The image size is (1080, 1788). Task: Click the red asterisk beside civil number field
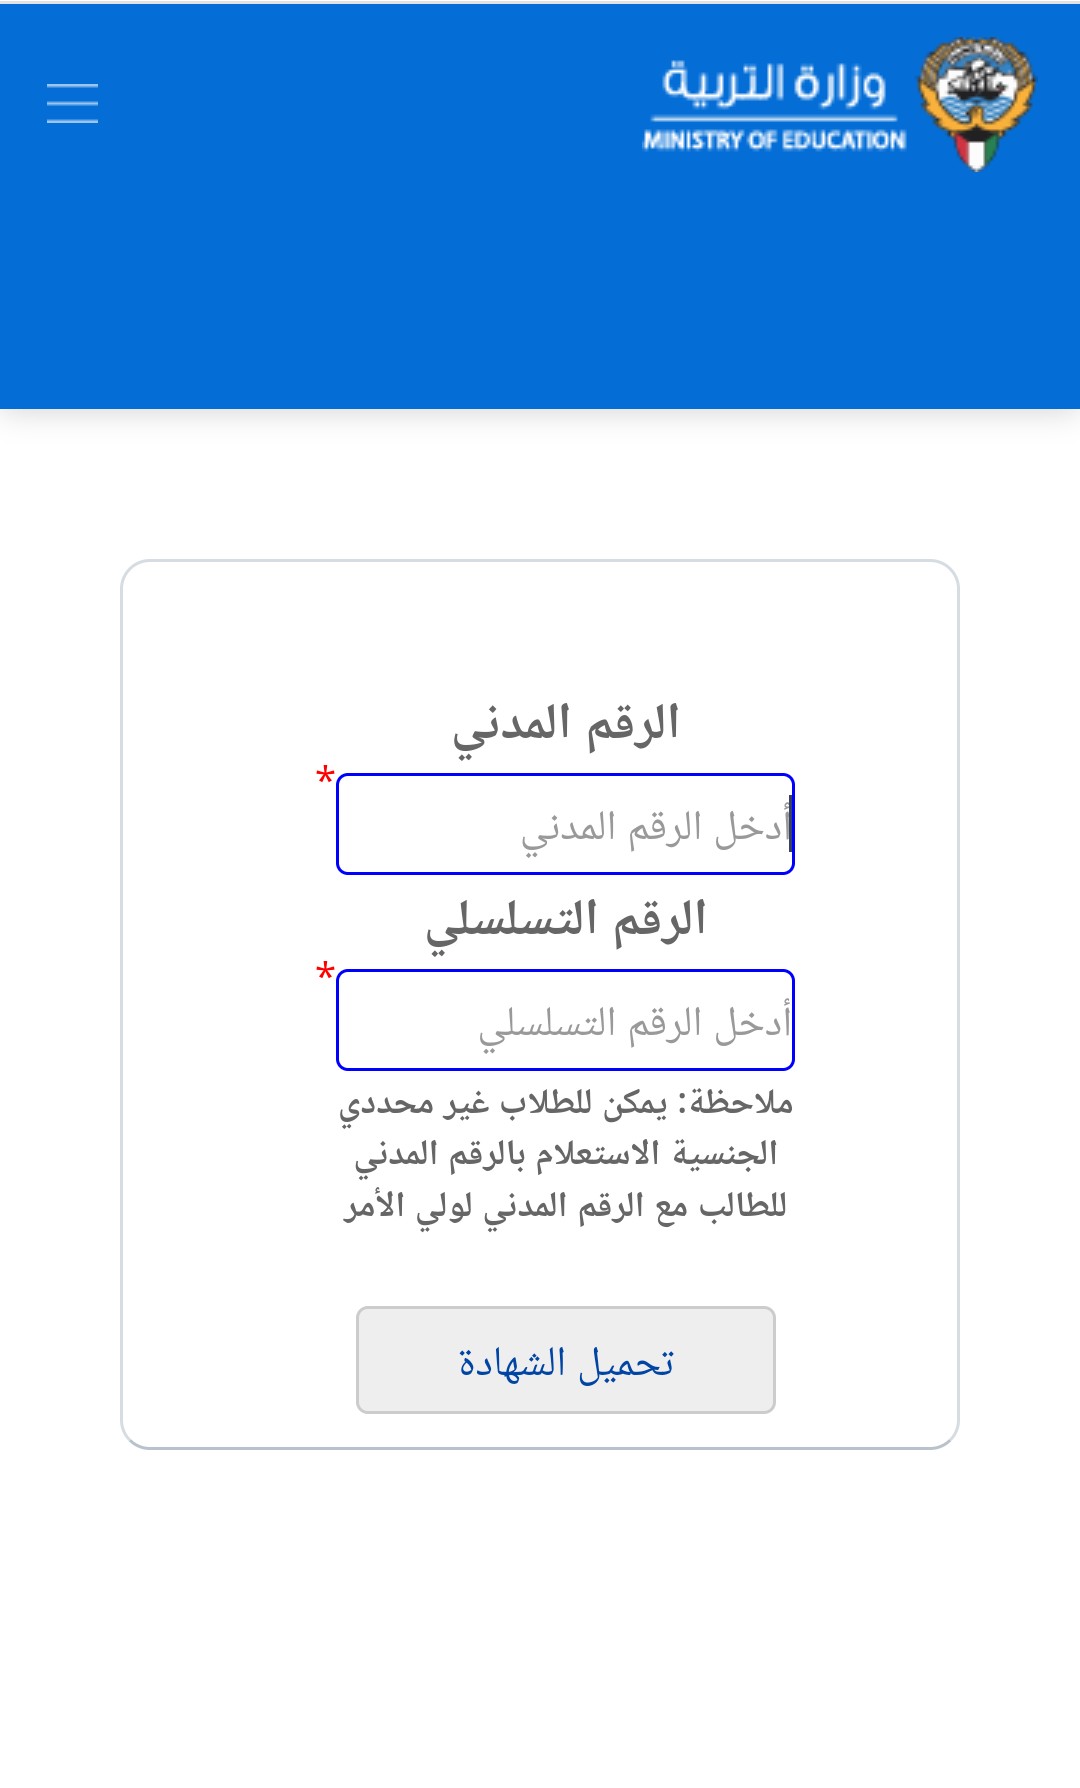point(325,776)
